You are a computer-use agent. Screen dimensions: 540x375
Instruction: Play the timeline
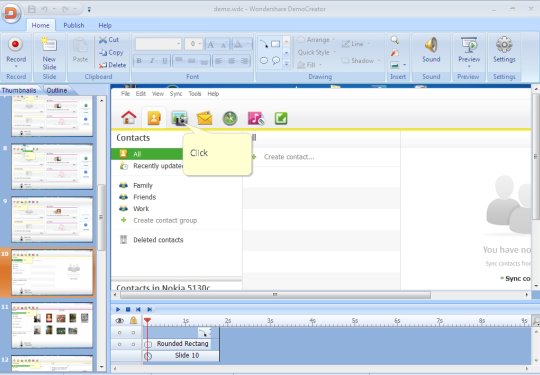tap(118, 309)
